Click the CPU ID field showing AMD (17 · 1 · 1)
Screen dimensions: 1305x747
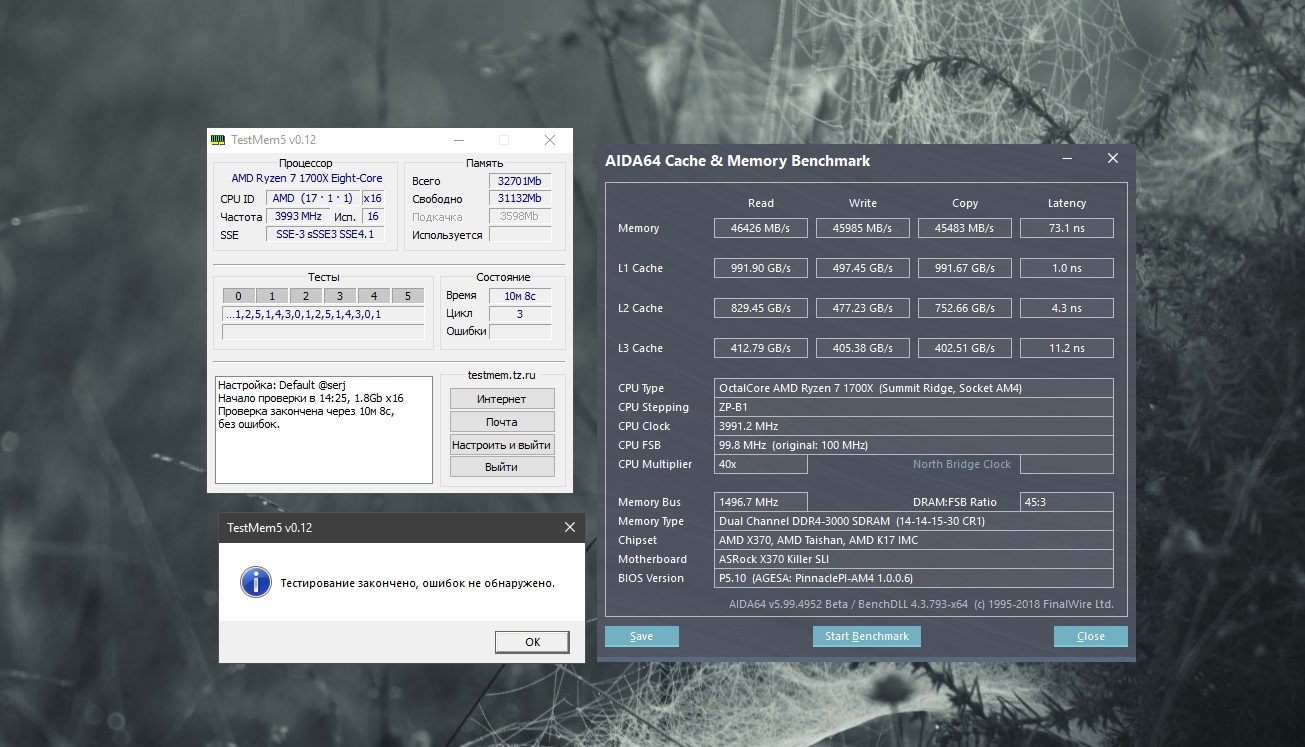point(312,198)
